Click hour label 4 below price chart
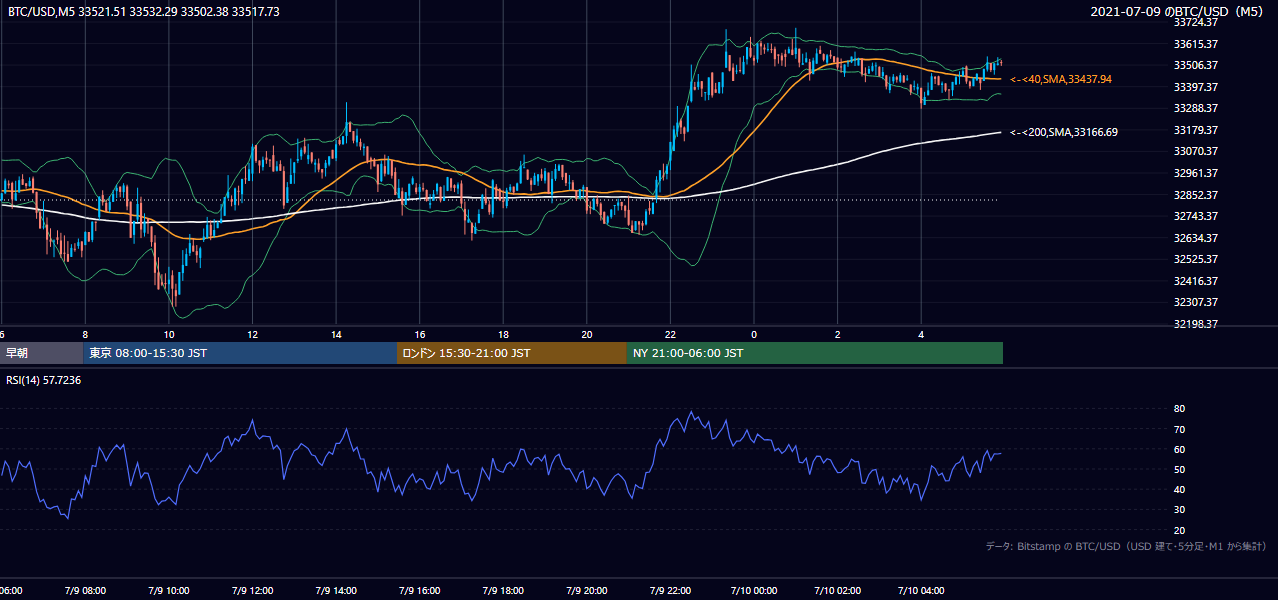 click(921, 334)
